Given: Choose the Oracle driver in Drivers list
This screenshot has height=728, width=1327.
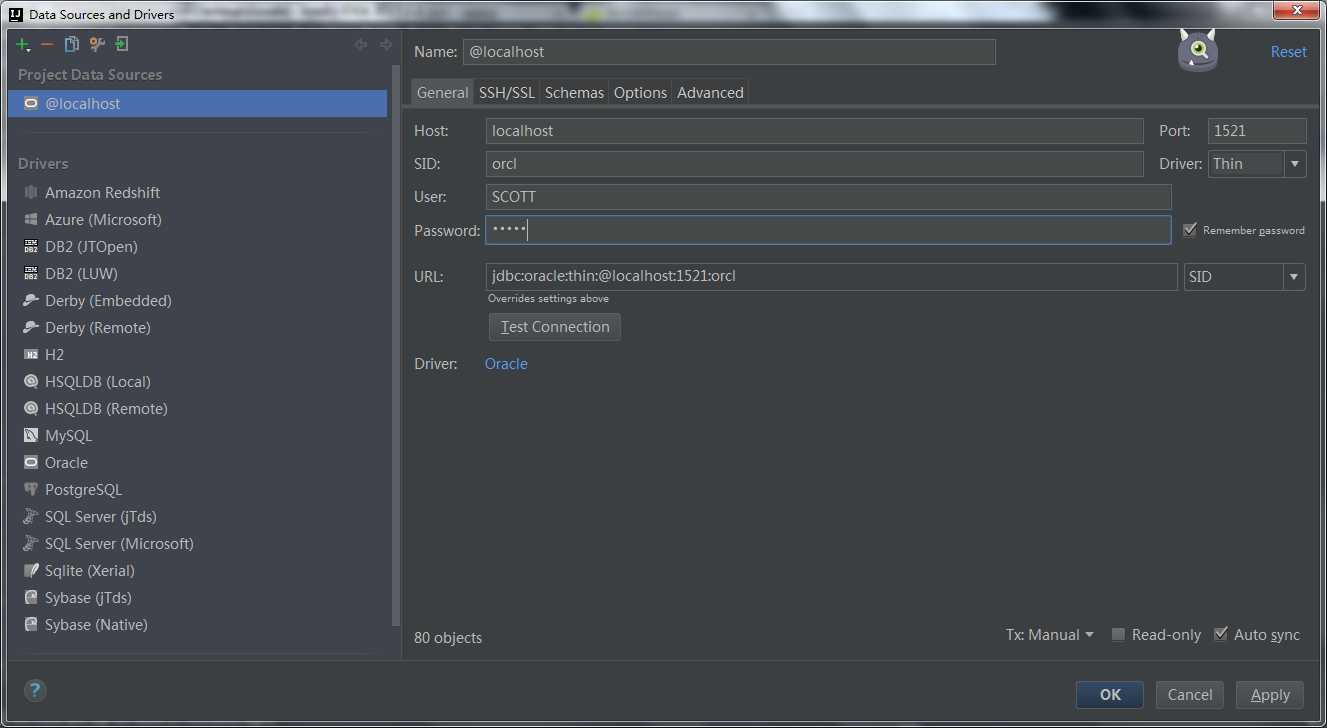Looking at the screenshot, I should (66, 462).
